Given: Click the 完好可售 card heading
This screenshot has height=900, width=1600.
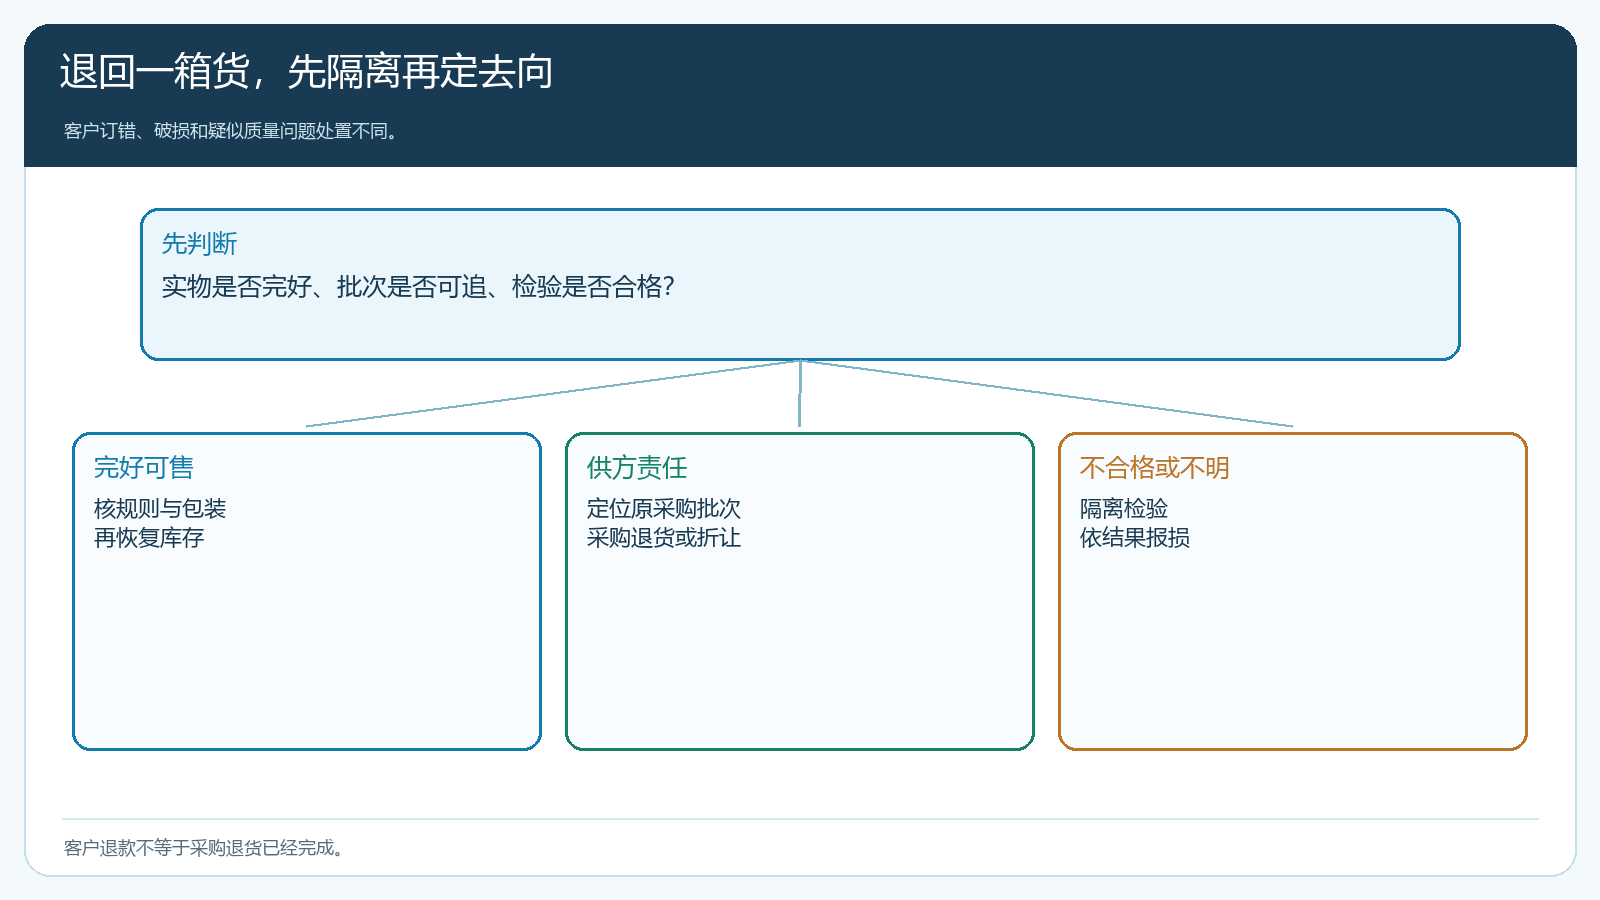Looking at the screenshot, I should [143, 467].
